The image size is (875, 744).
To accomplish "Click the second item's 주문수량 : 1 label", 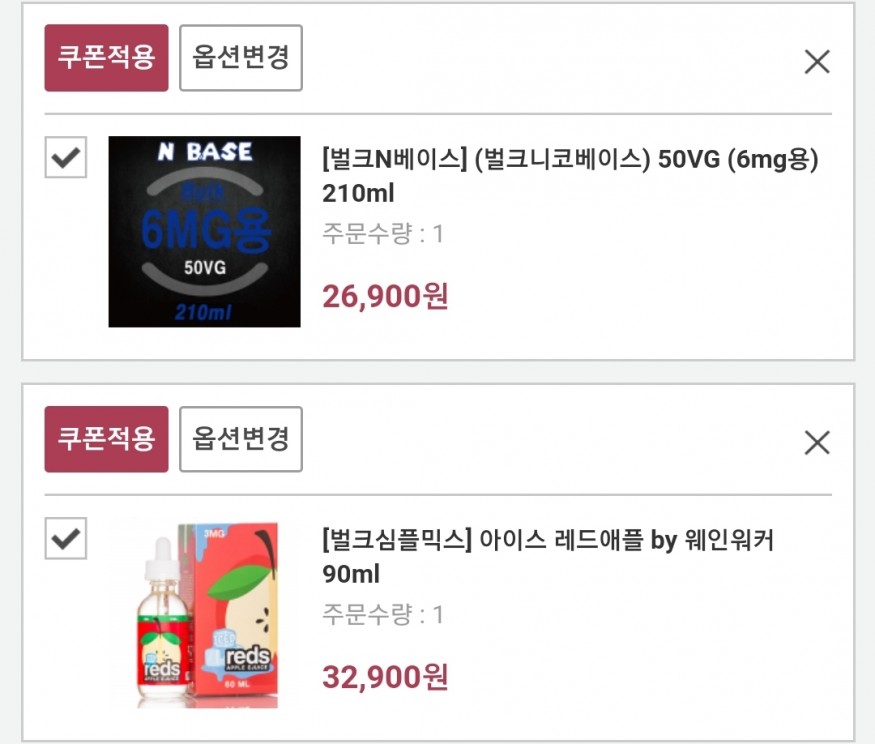I will [x=383, y=615].
